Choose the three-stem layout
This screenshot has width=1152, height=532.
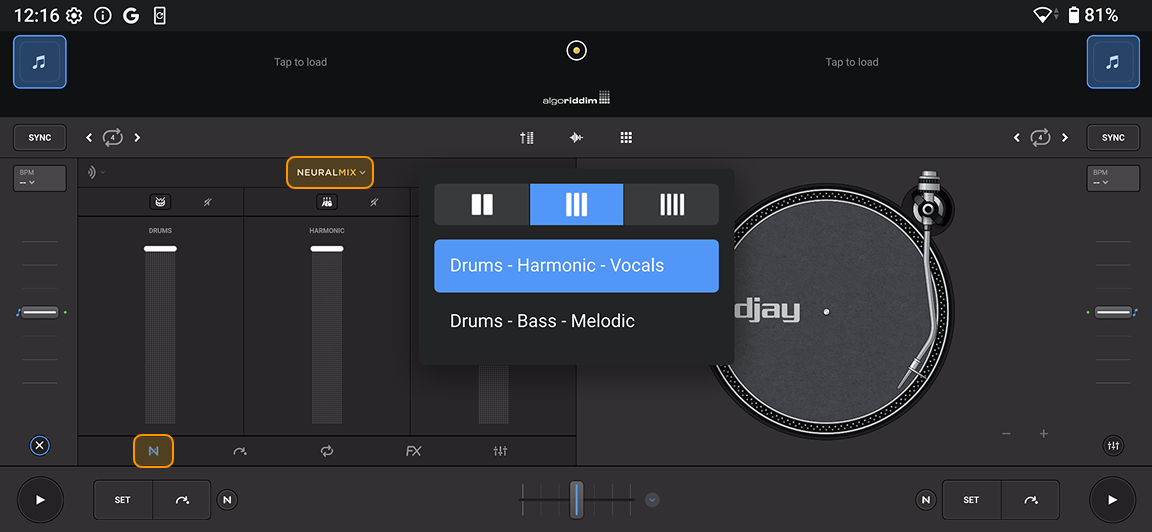pyautogui.click(x=577, y=204)
